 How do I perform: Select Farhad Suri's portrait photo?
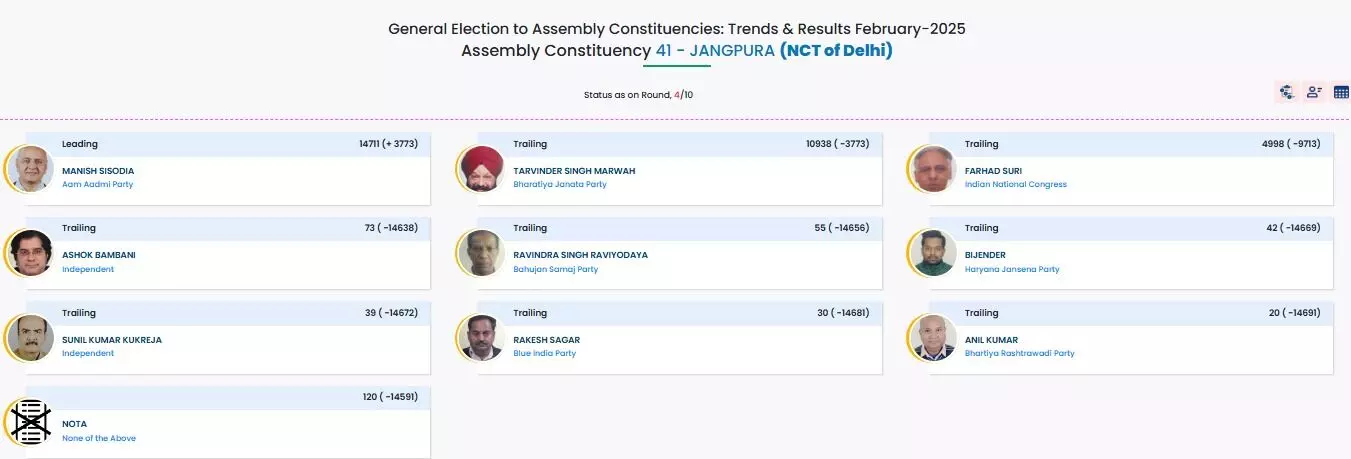[x=933, y=169]
